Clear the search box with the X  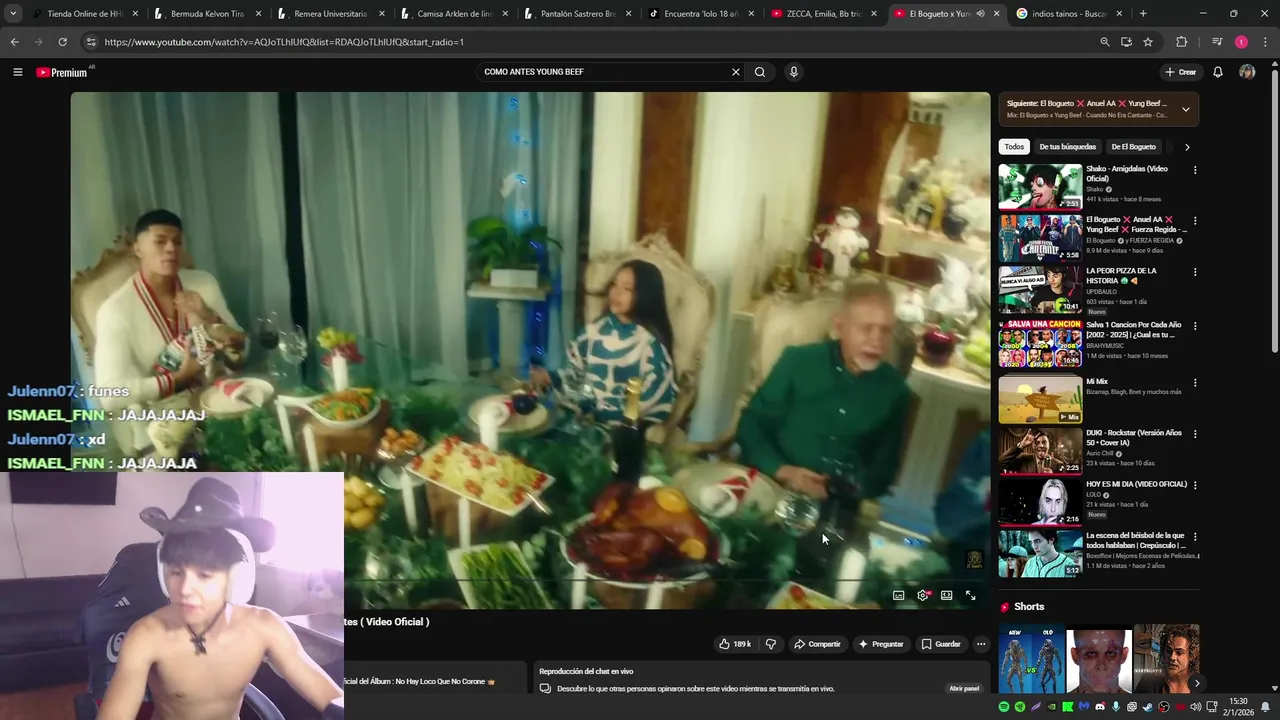coord(735,72)
